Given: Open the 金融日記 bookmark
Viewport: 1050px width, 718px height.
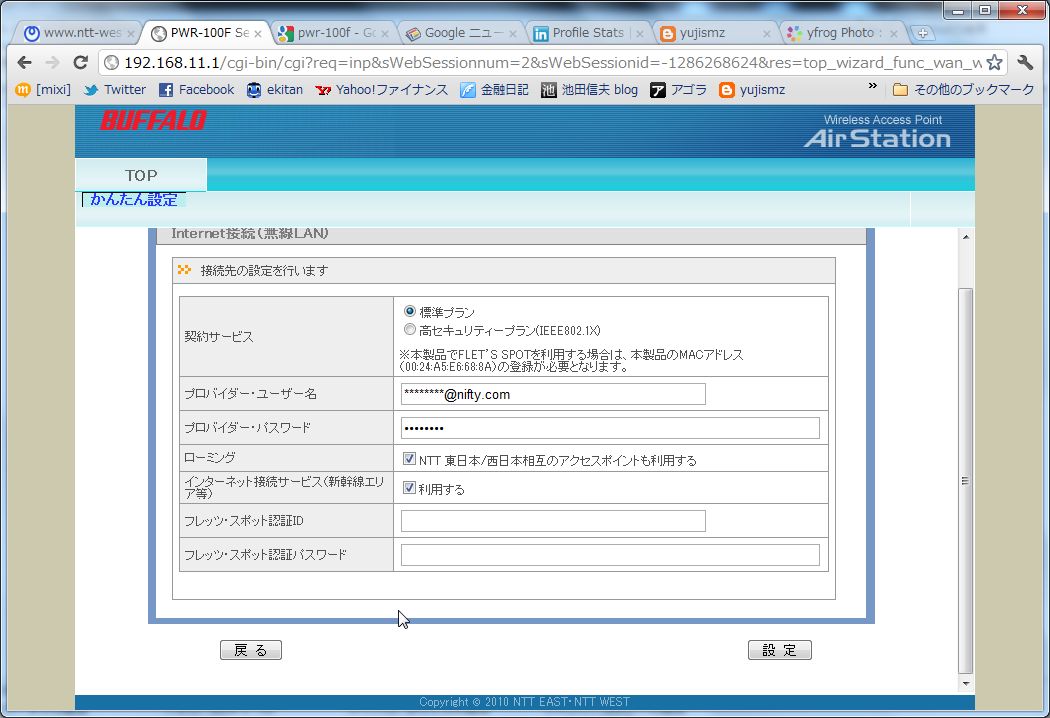Looking at the screenshot, I should [494, 90].
